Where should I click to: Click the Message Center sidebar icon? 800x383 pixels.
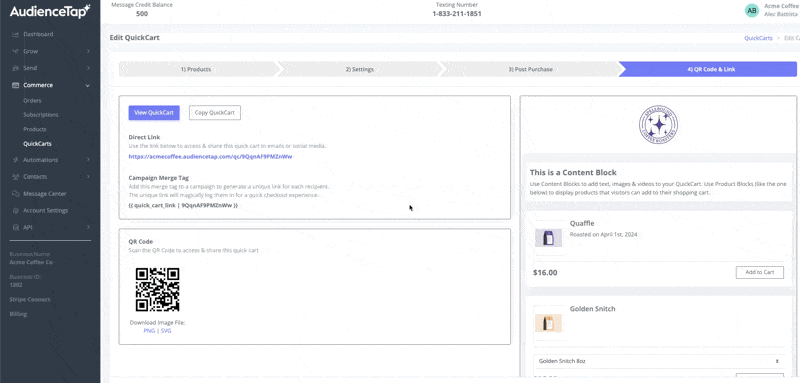(15, 194)
